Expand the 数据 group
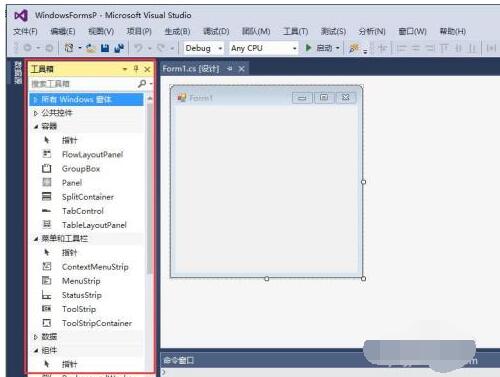 (35, 337)
